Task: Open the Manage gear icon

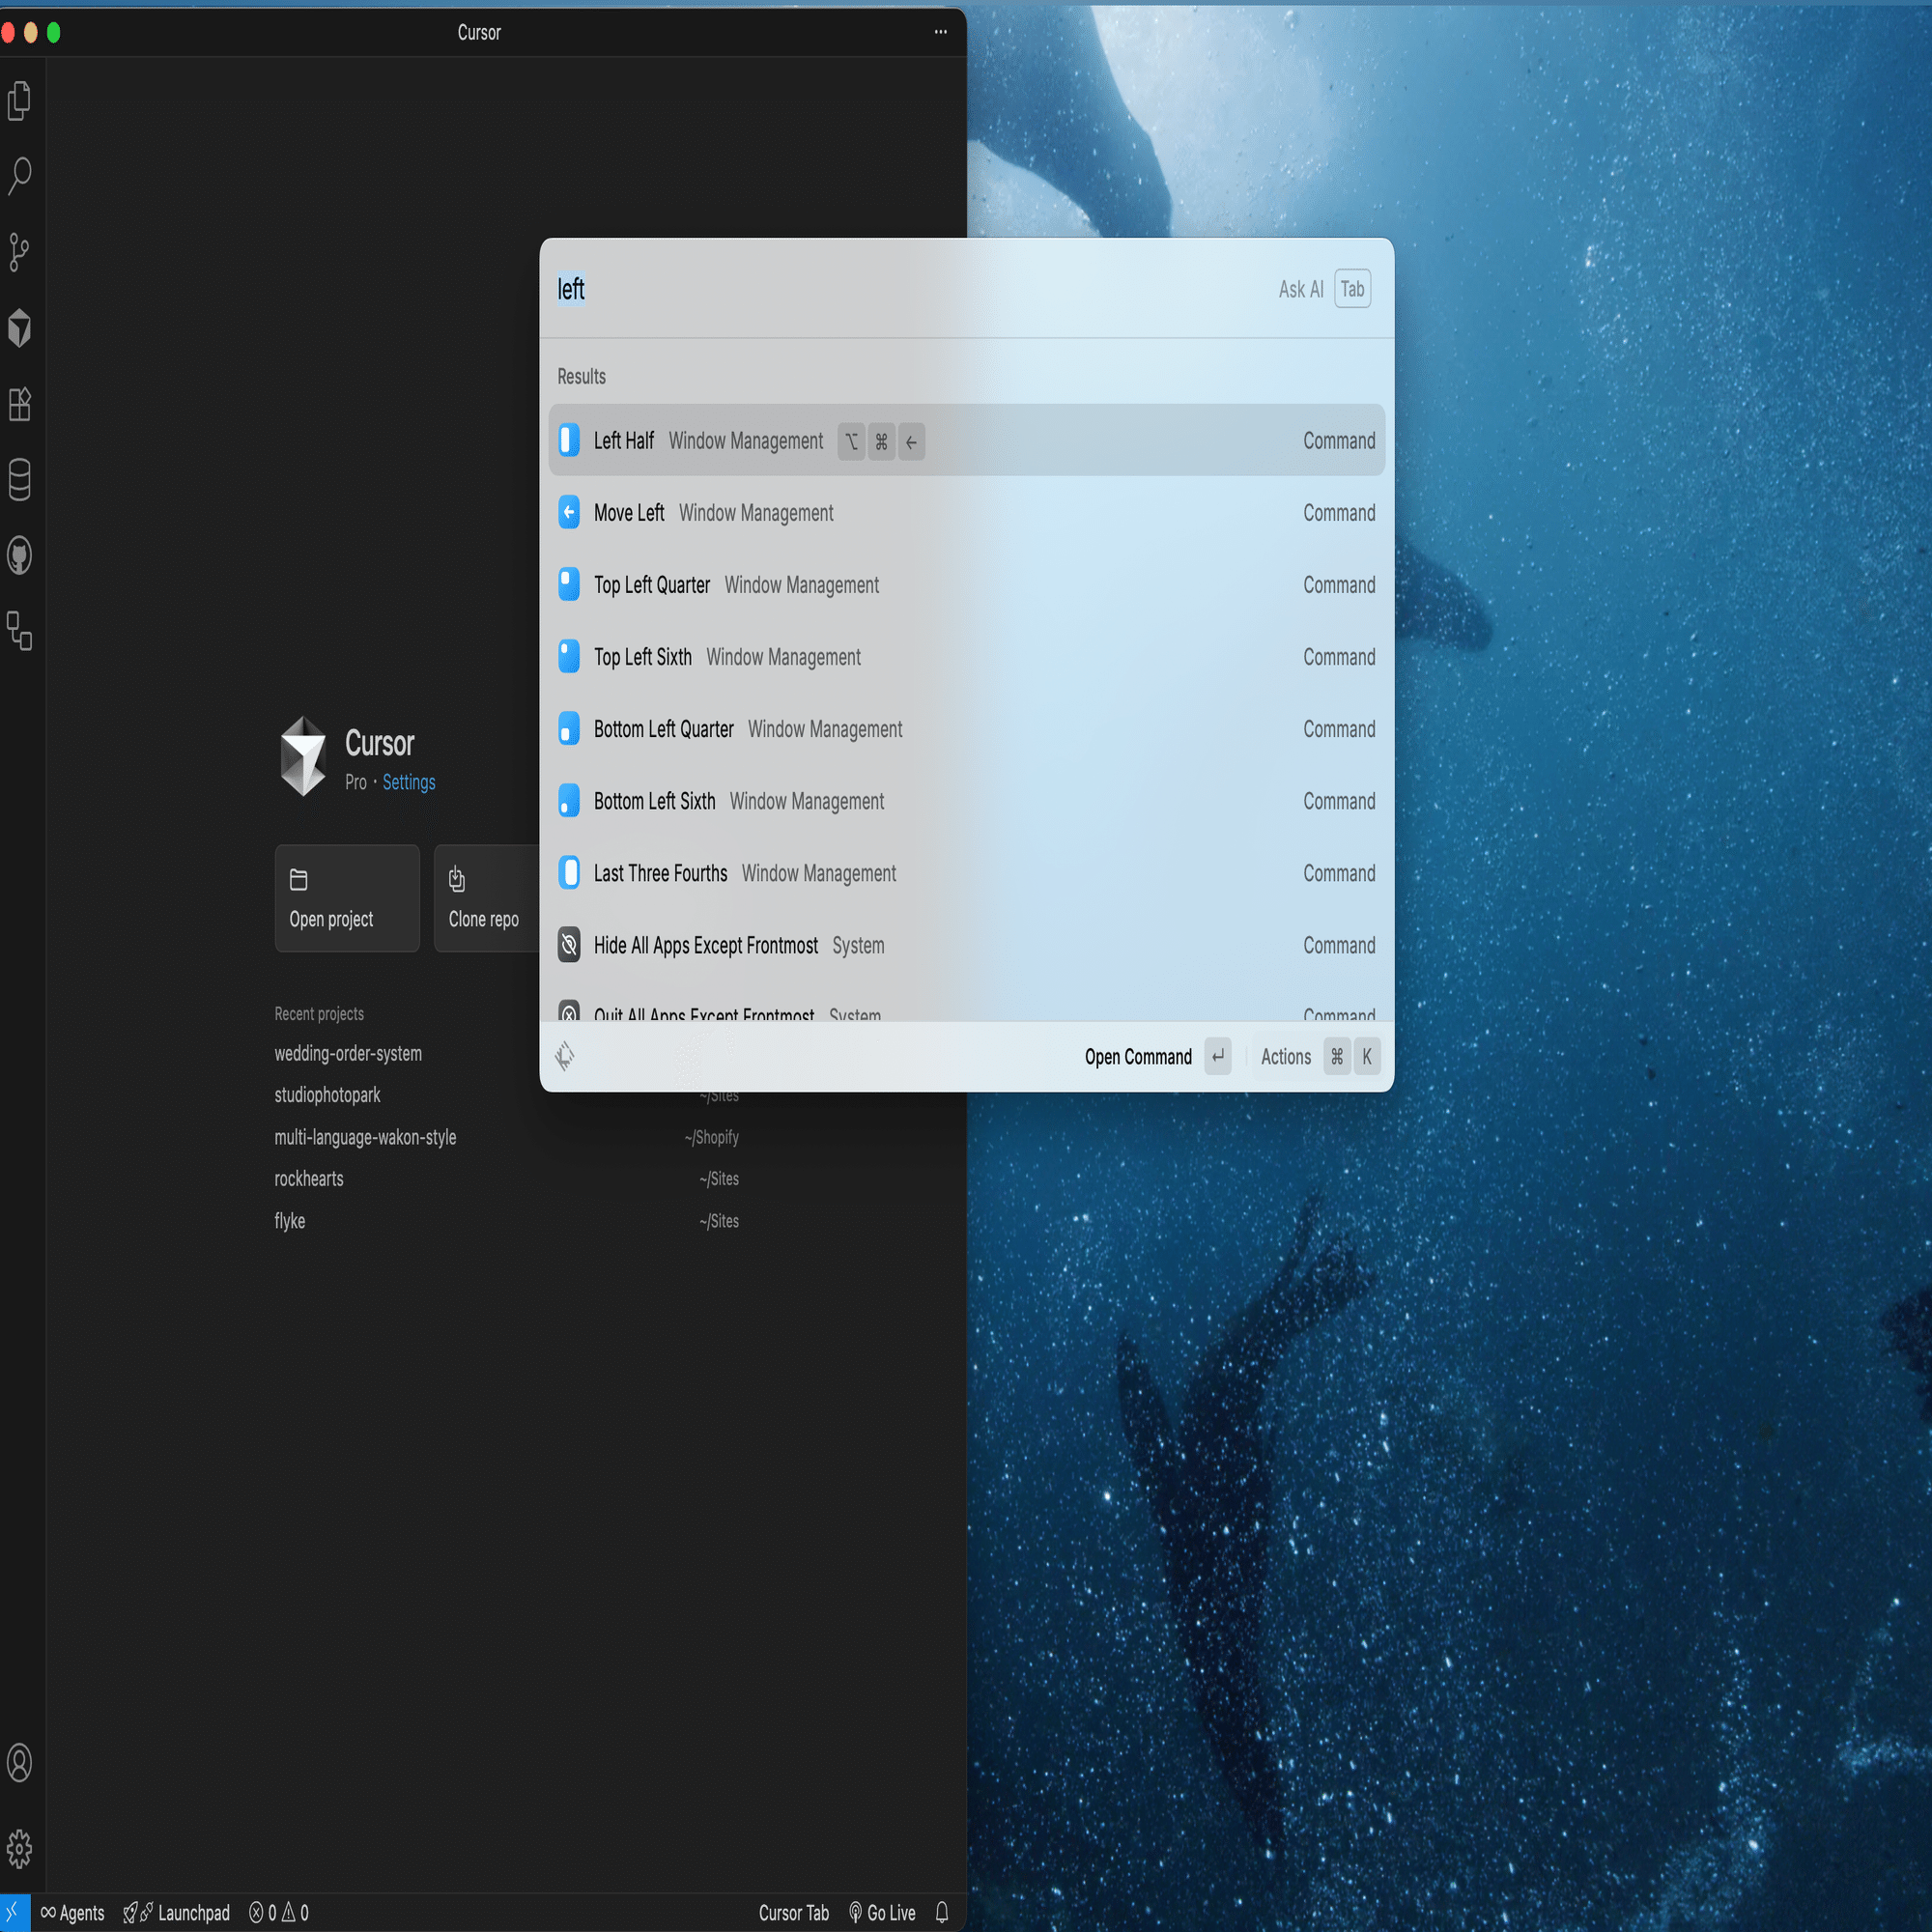Action: point(19,1848)
